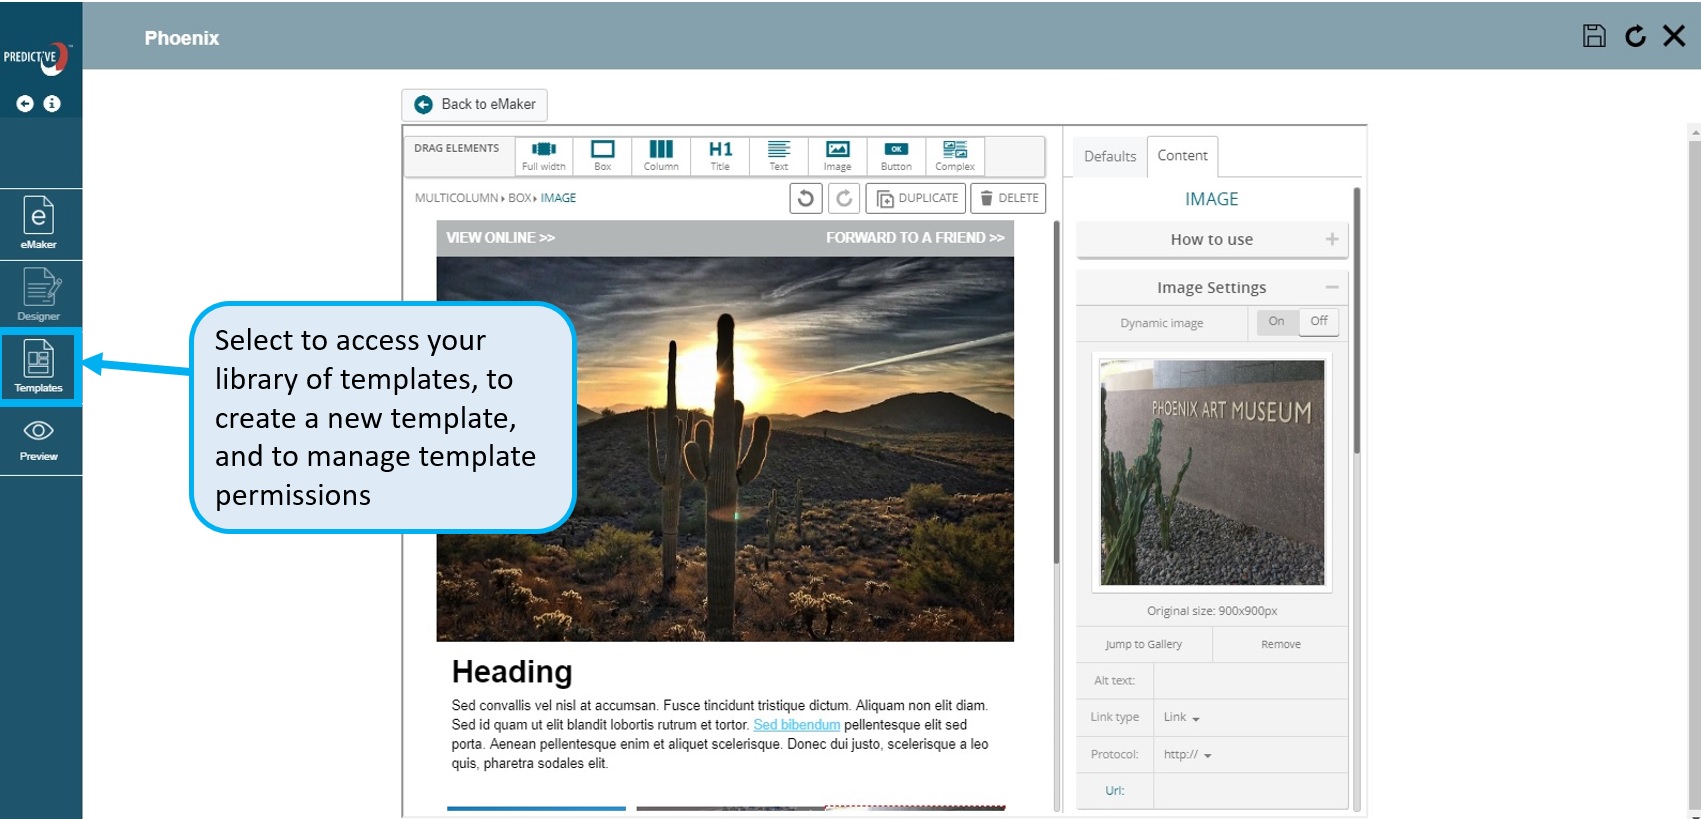Click the DUPLICATE button
This screenshot has width=1701, height=819.
[916, 198]
